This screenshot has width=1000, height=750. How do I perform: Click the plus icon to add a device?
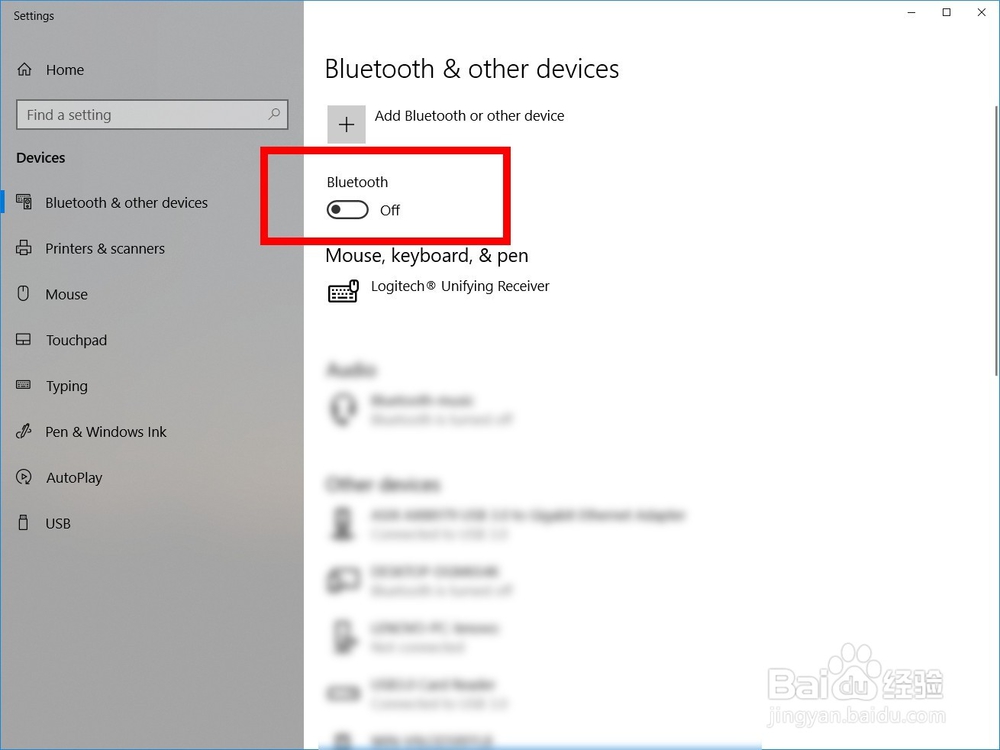(x=346, y=124)
